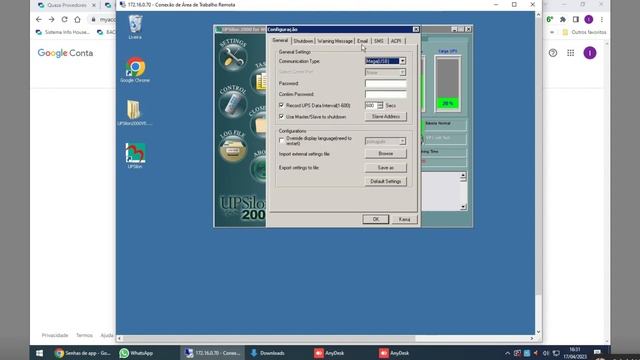
Task: Open the Recycle Bin on remote desktop
Action: pos(135,27)
